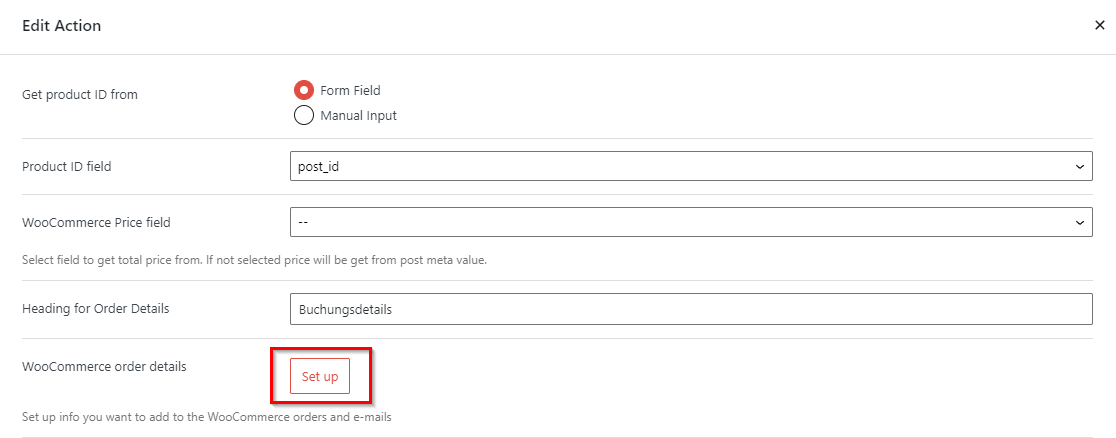
Task: Click the "Get product ID from" label
Action: tap(80, 95)
